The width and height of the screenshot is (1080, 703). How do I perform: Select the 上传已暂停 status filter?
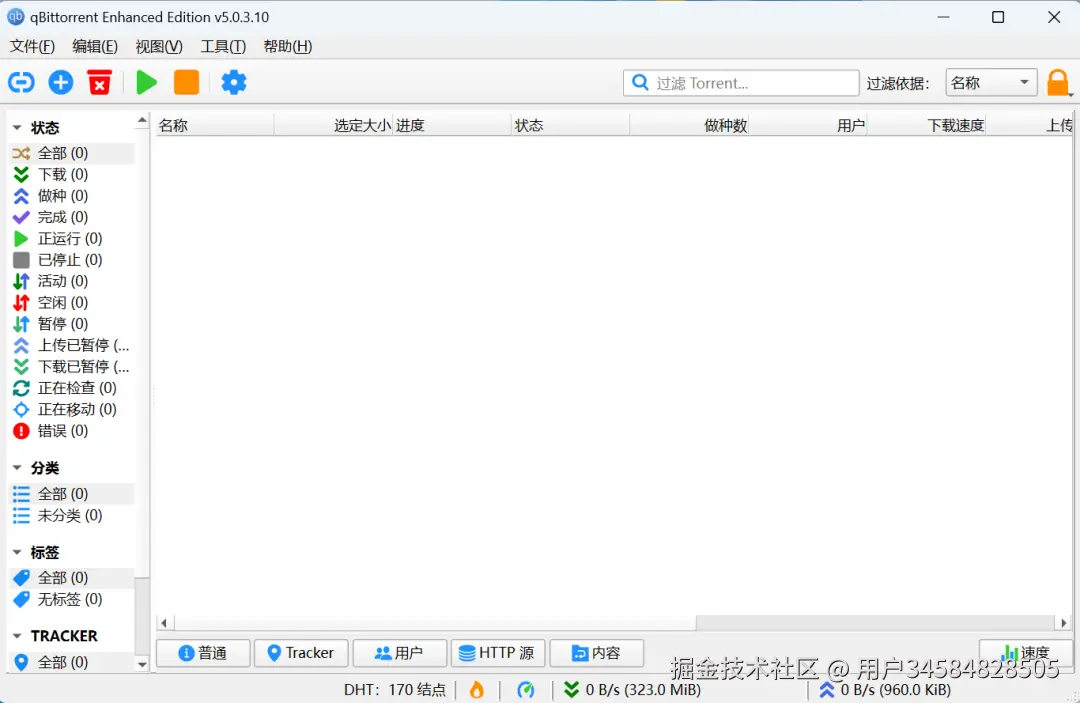(72, 345)
